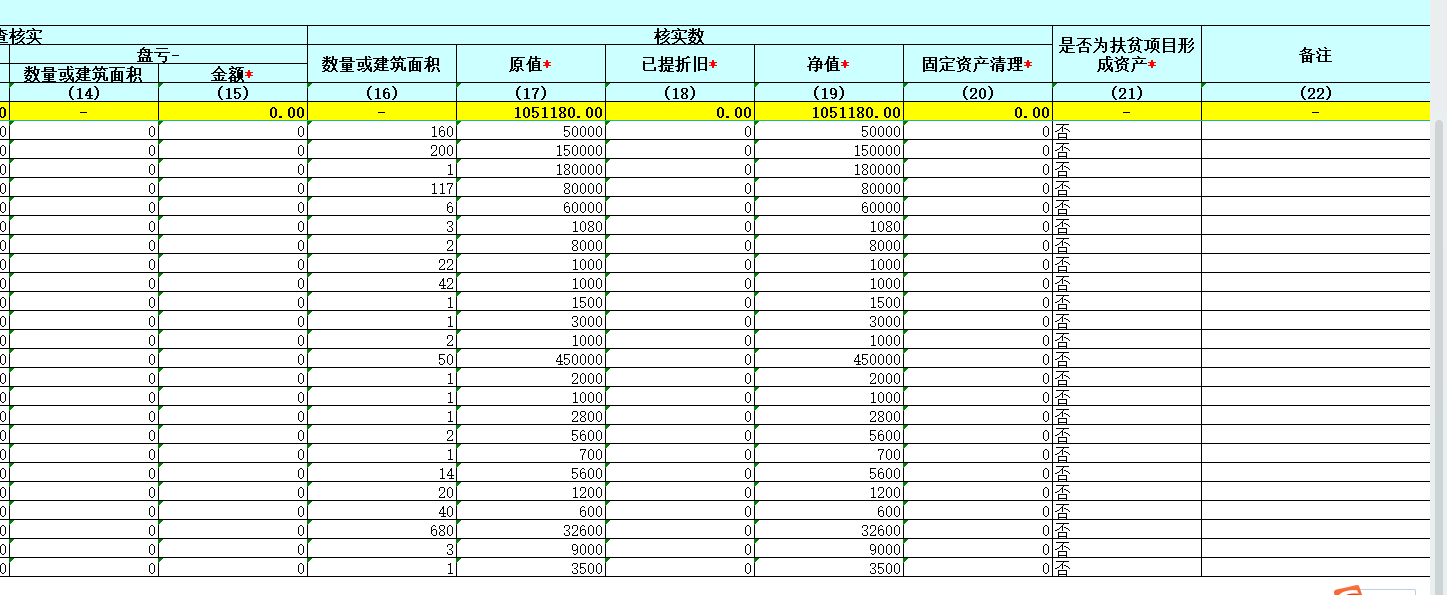This screenshot has height=595, width=1447.
Task: Click column index cell (21)
Action: point(1127,93)
